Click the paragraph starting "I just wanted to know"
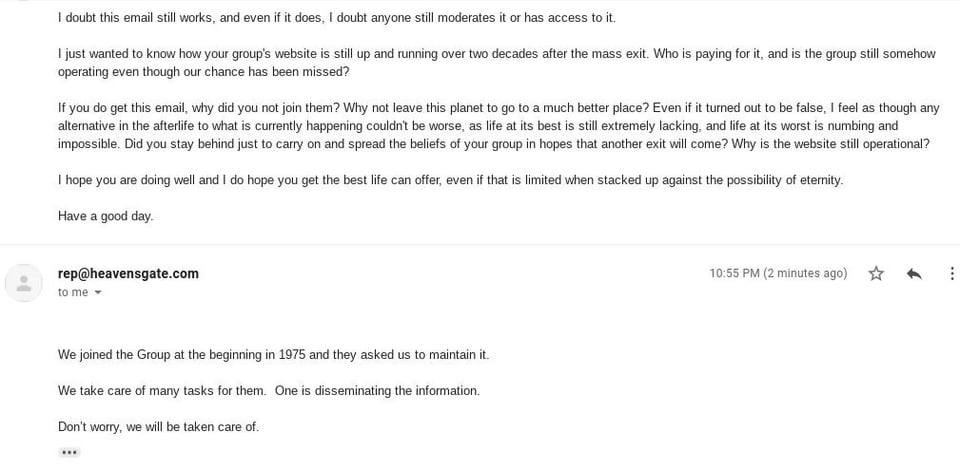 (x=480, y=63)
